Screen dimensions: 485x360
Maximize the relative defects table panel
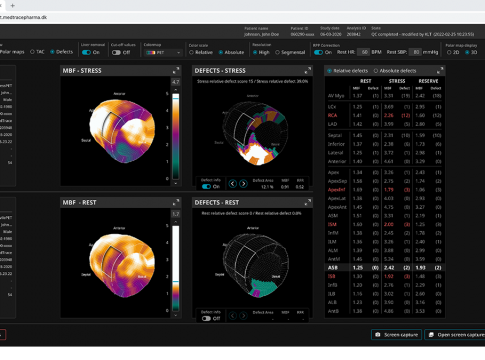point(440,71)
